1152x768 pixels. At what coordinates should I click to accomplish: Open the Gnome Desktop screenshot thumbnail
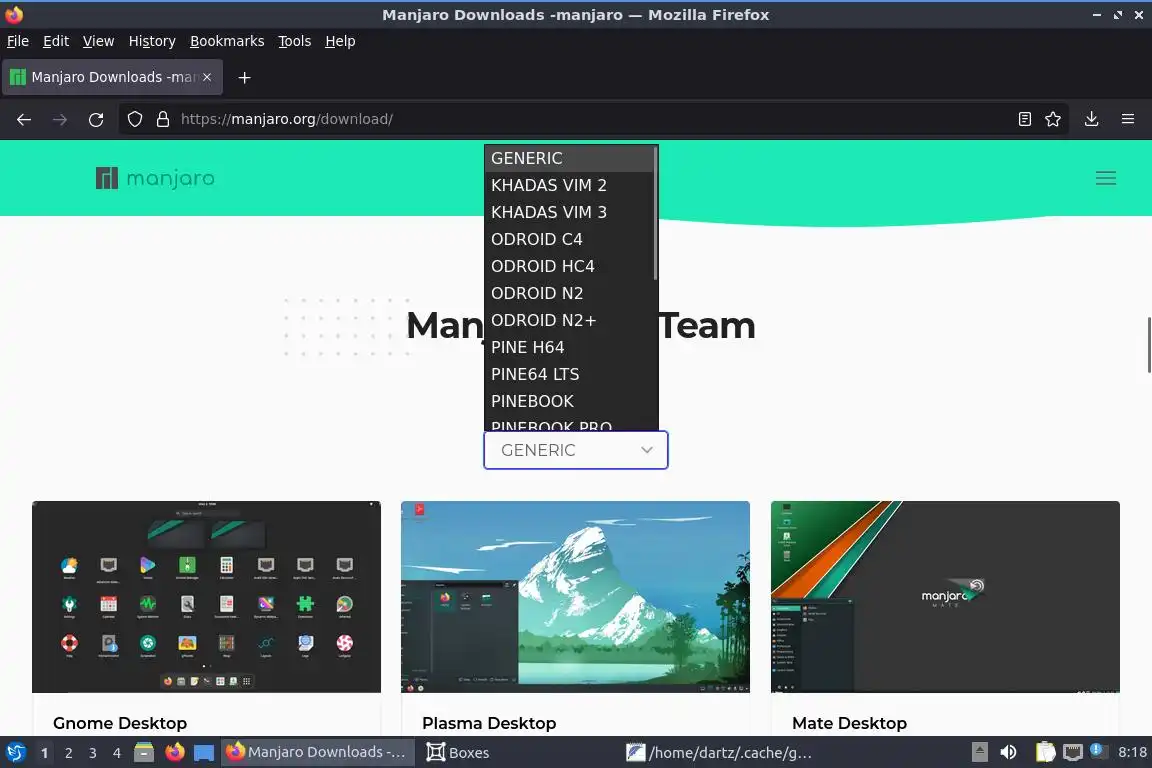tap(206, 597)
